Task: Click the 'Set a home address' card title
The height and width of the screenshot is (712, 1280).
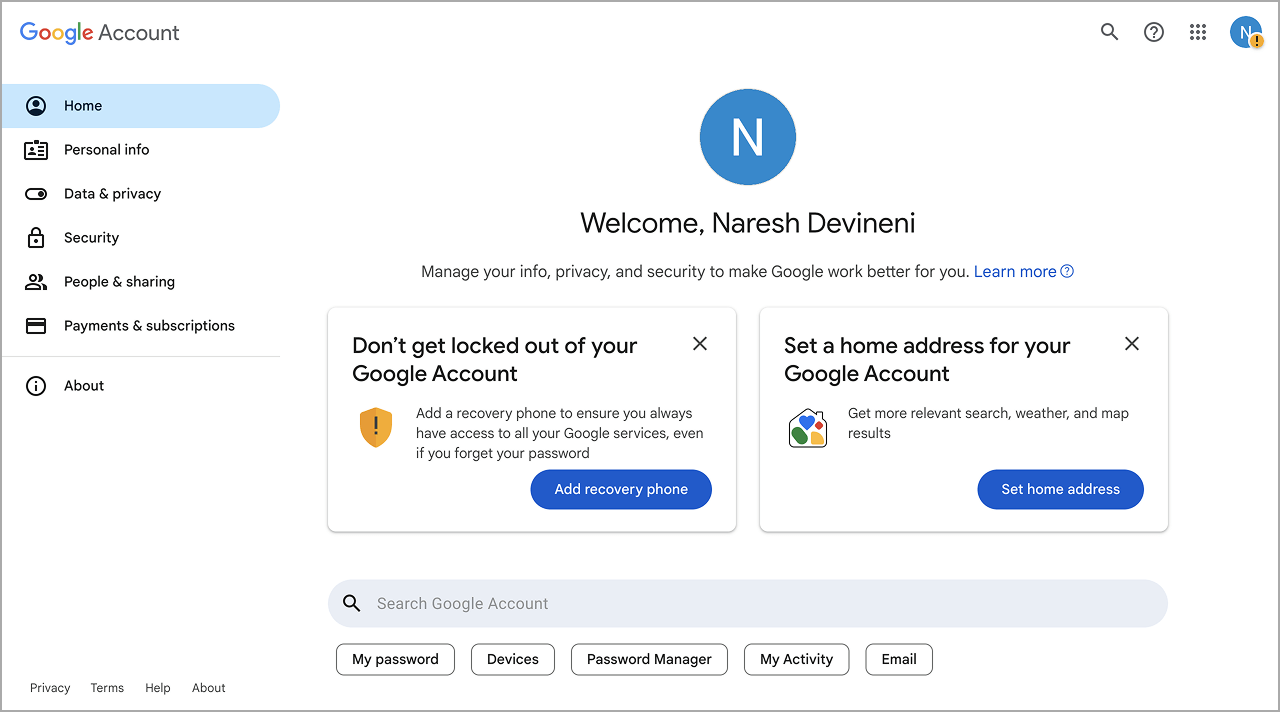Action: click(927, 360)
